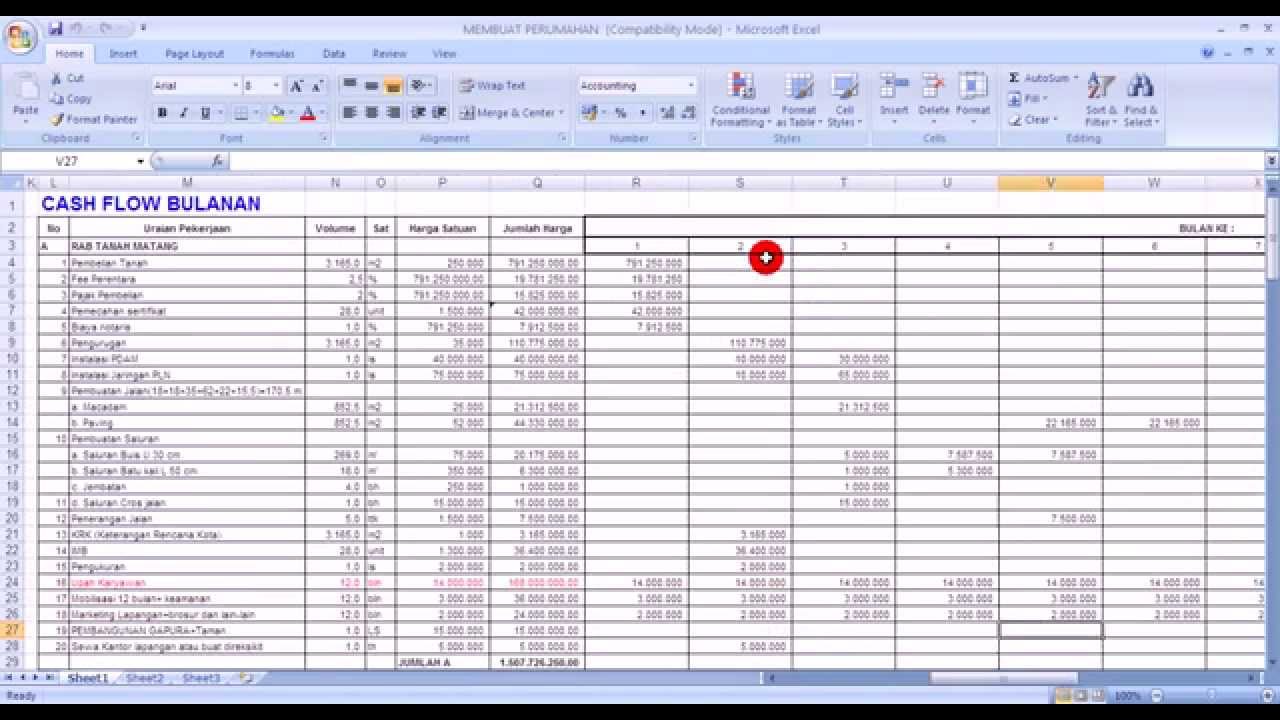Click inside the formula bar

747,161
